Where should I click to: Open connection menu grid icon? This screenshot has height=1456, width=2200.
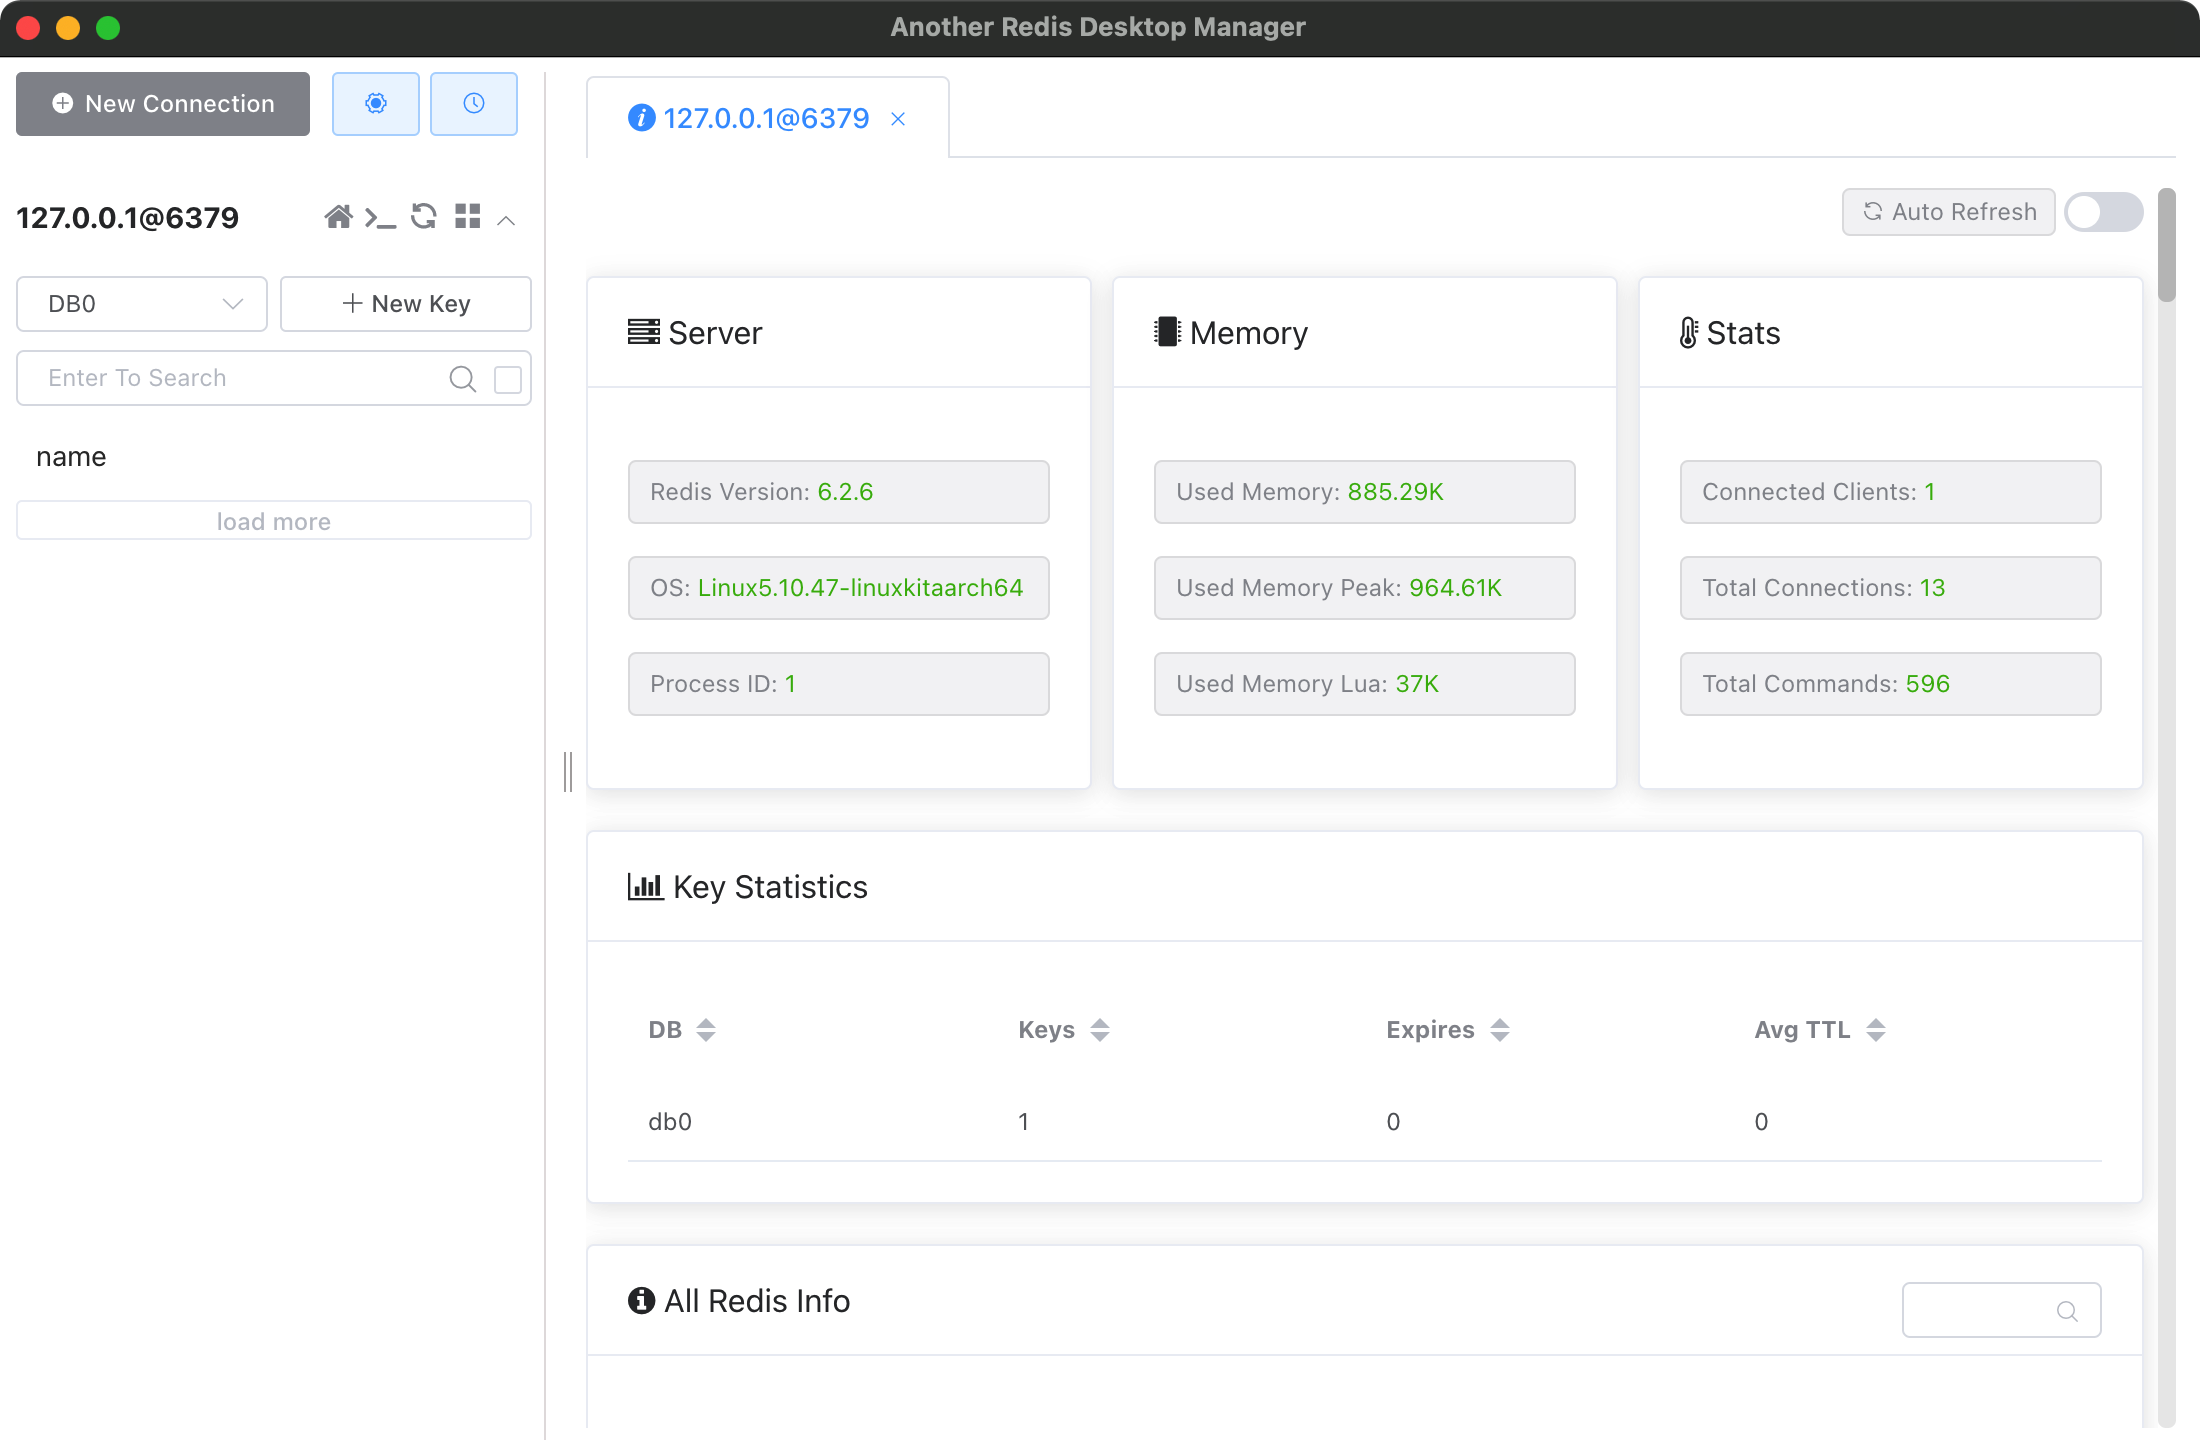(x=467, y=216)
